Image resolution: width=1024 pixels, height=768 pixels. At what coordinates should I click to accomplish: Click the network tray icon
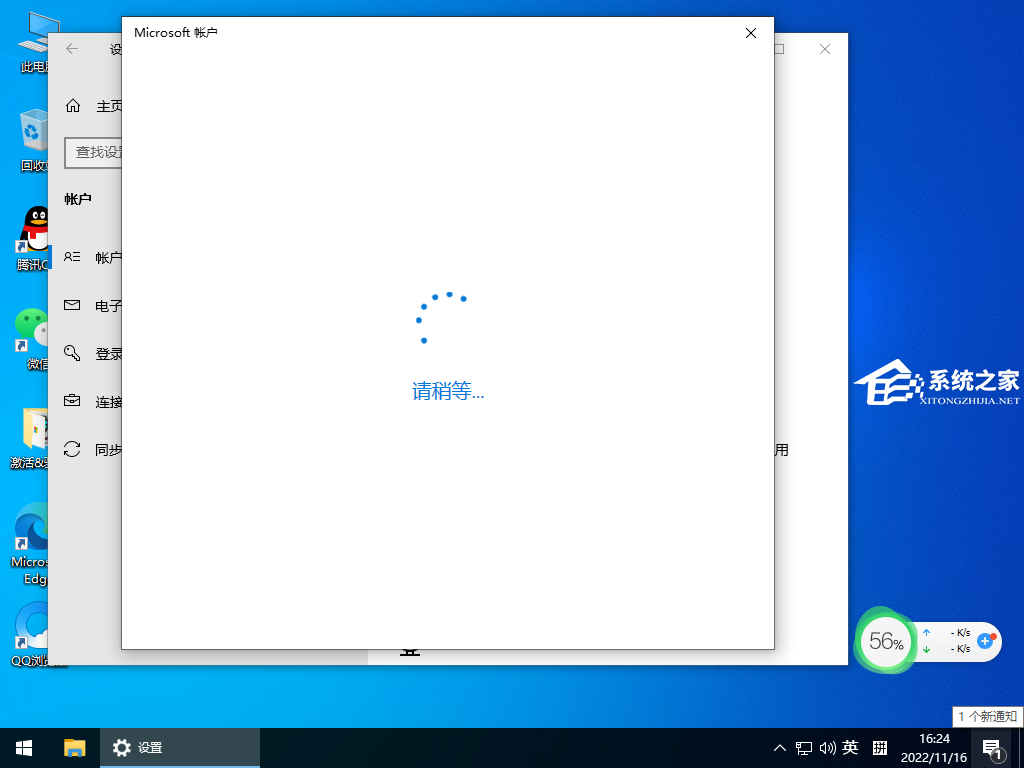(804, 747)
